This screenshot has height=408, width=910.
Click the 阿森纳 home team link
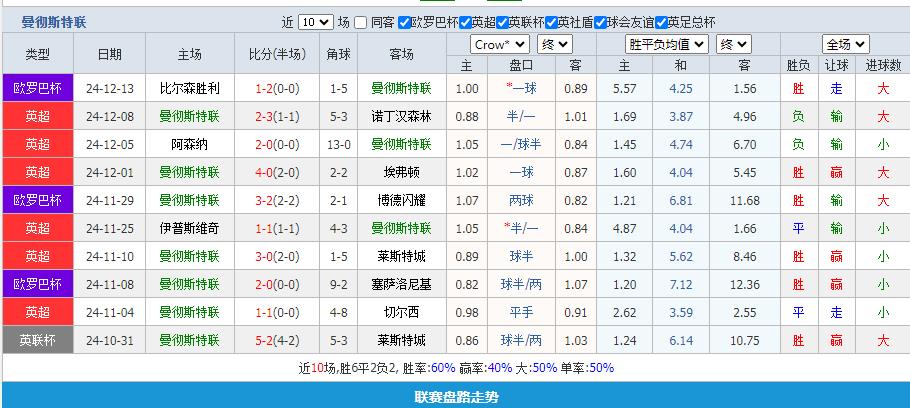point(189,144)
